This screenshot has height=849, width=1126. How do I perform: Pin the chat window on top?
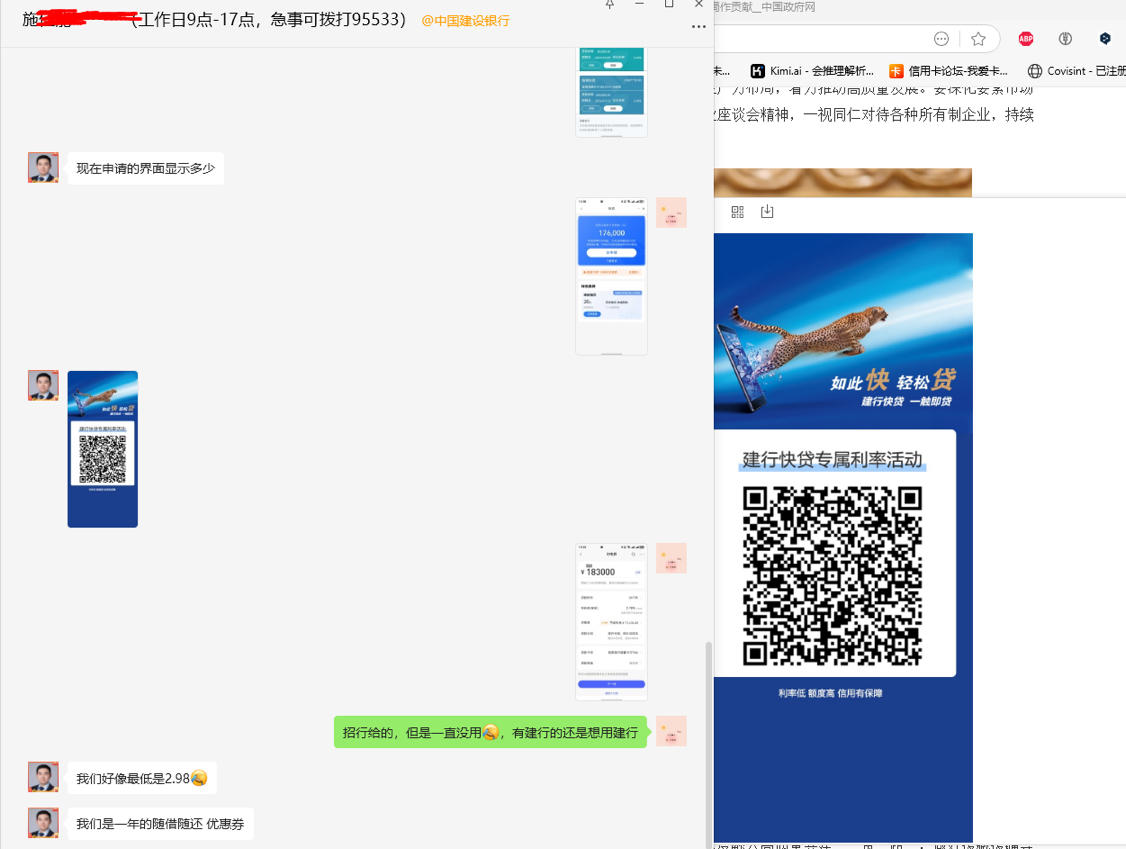610,4
